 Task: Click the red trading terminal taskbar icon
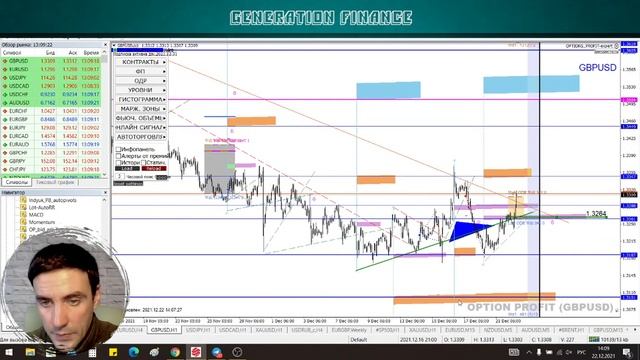pyautogui.click(x=196, y=352)
